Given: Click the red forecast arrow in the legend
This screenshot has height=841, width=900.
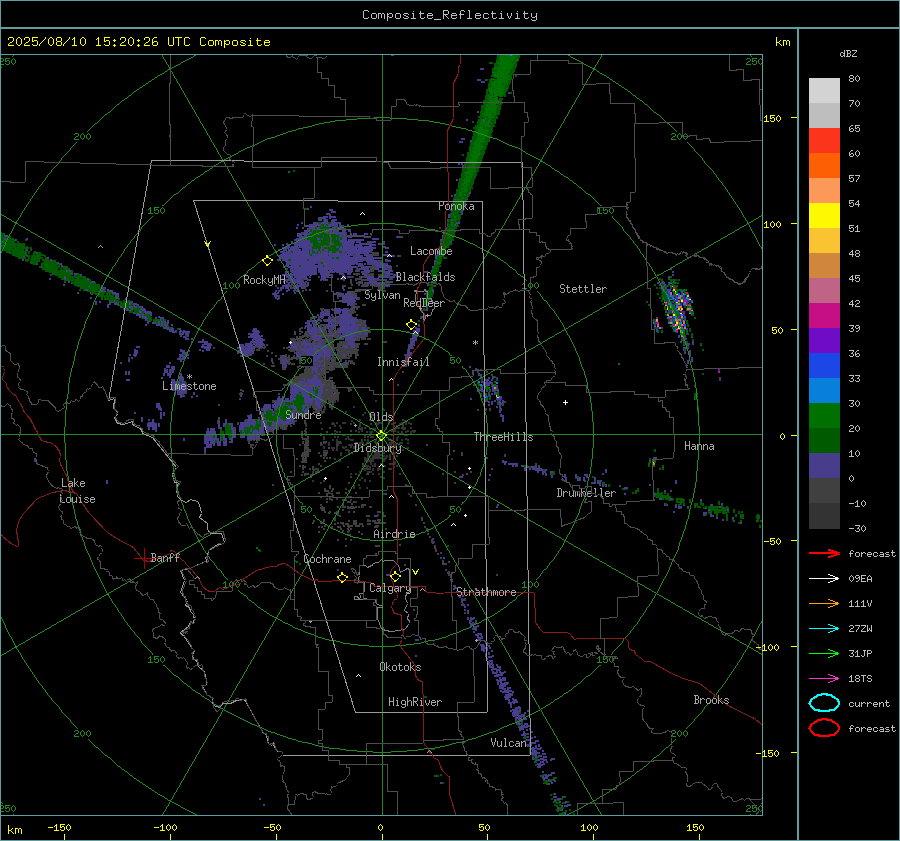Looking at the screenshot, I should [824, 553].
